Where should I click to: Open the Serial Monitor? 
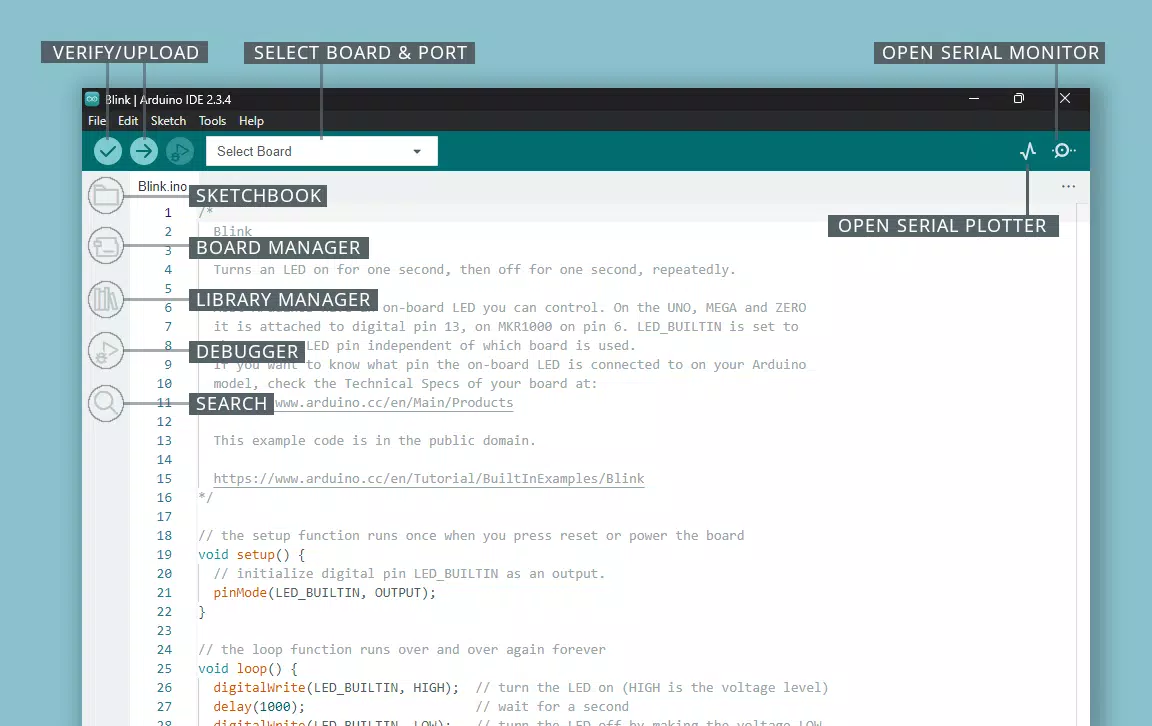coord(1063,151)
